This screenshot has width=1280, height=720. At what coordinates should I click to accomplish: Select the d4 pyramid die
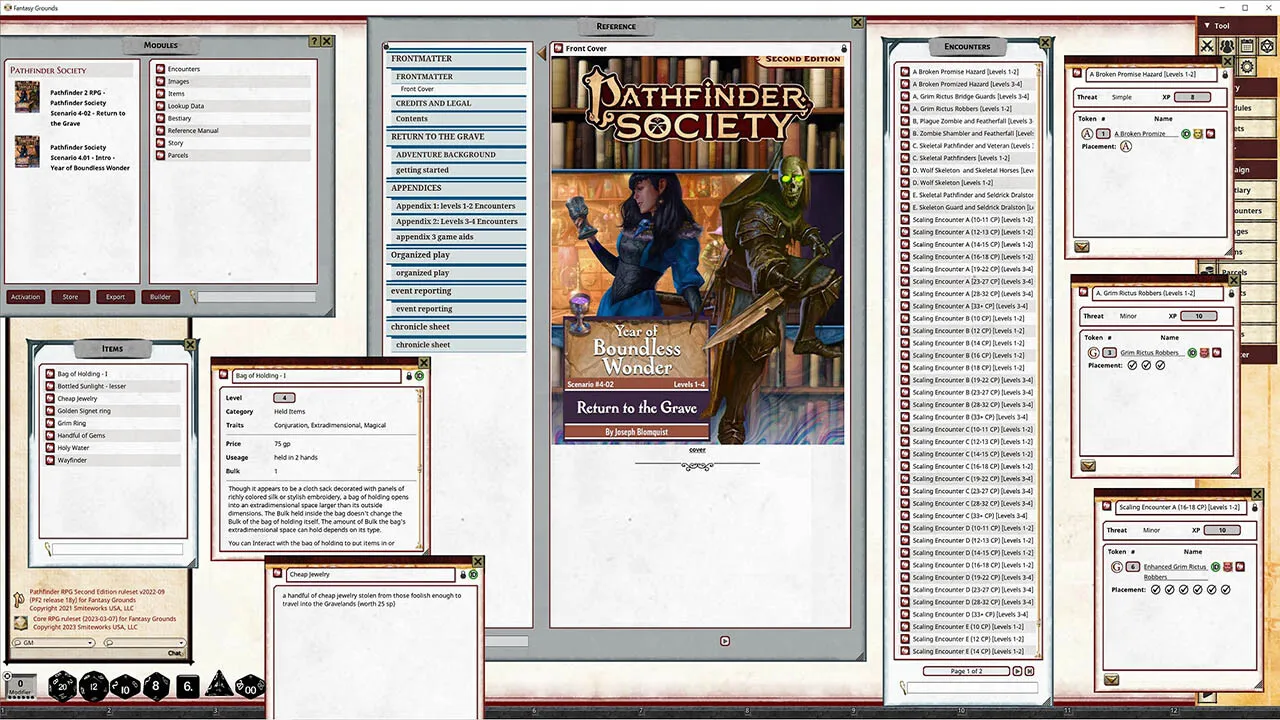[x=217, y=685]
